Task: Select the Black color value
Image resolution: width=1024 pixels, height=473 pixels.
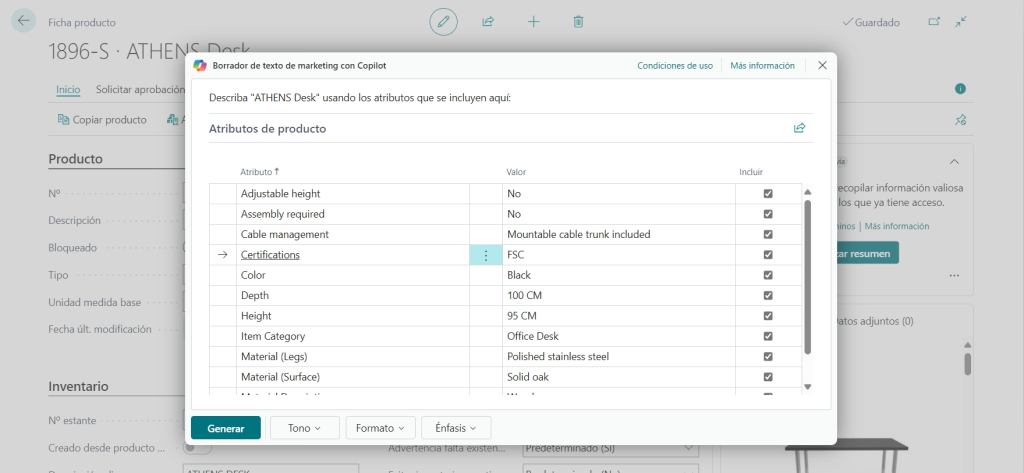Action: click(x=618, y=275)
